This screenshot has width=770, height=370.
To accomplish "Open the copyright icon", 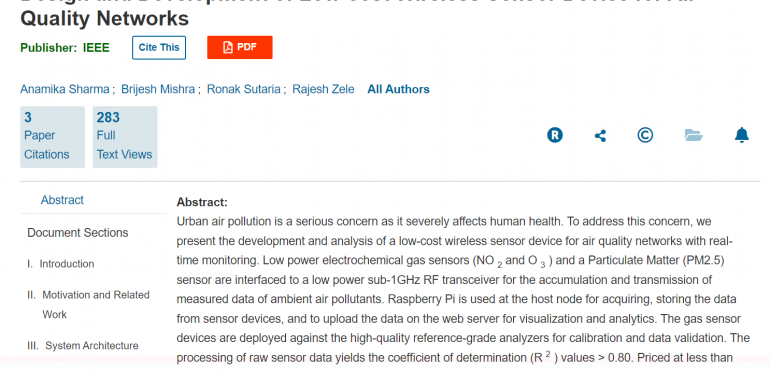I will (645, 135).
